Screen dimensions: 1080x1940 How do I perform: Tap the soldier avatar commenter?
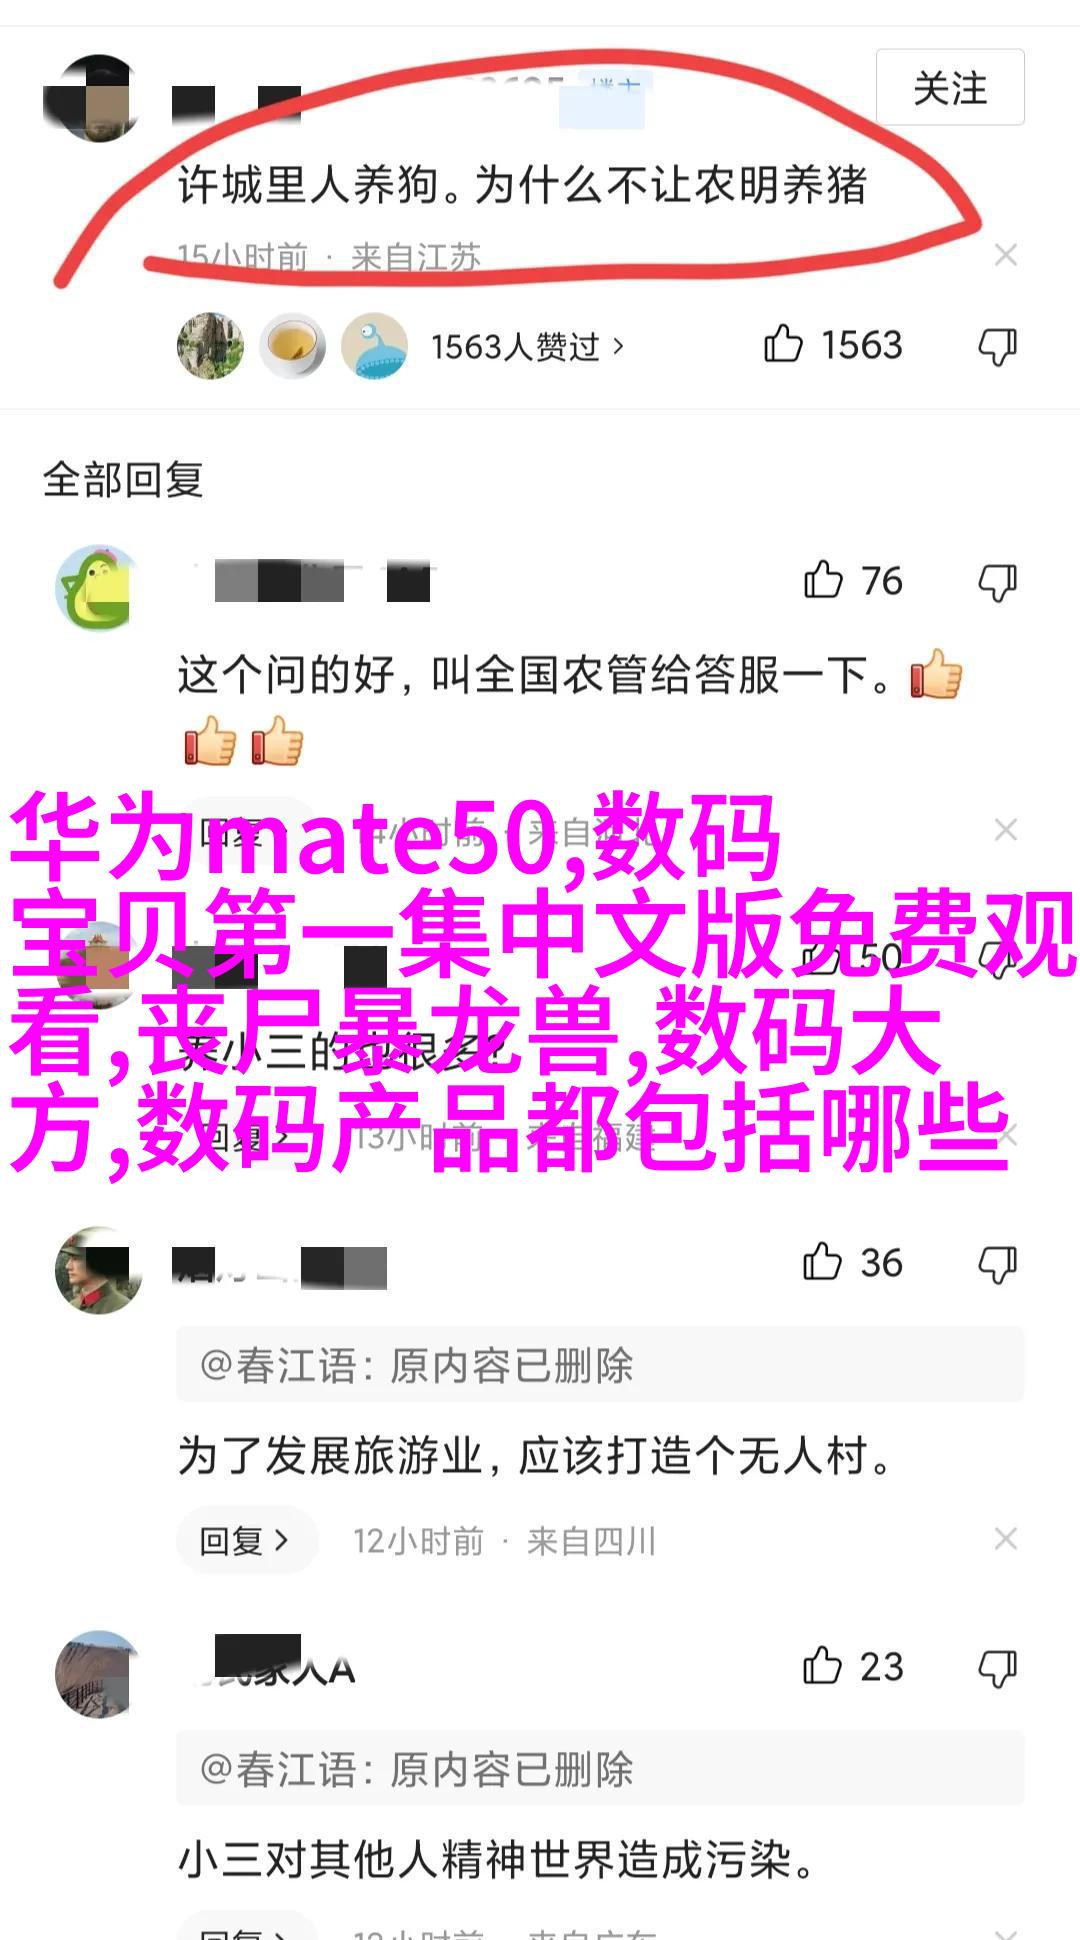98,1270
